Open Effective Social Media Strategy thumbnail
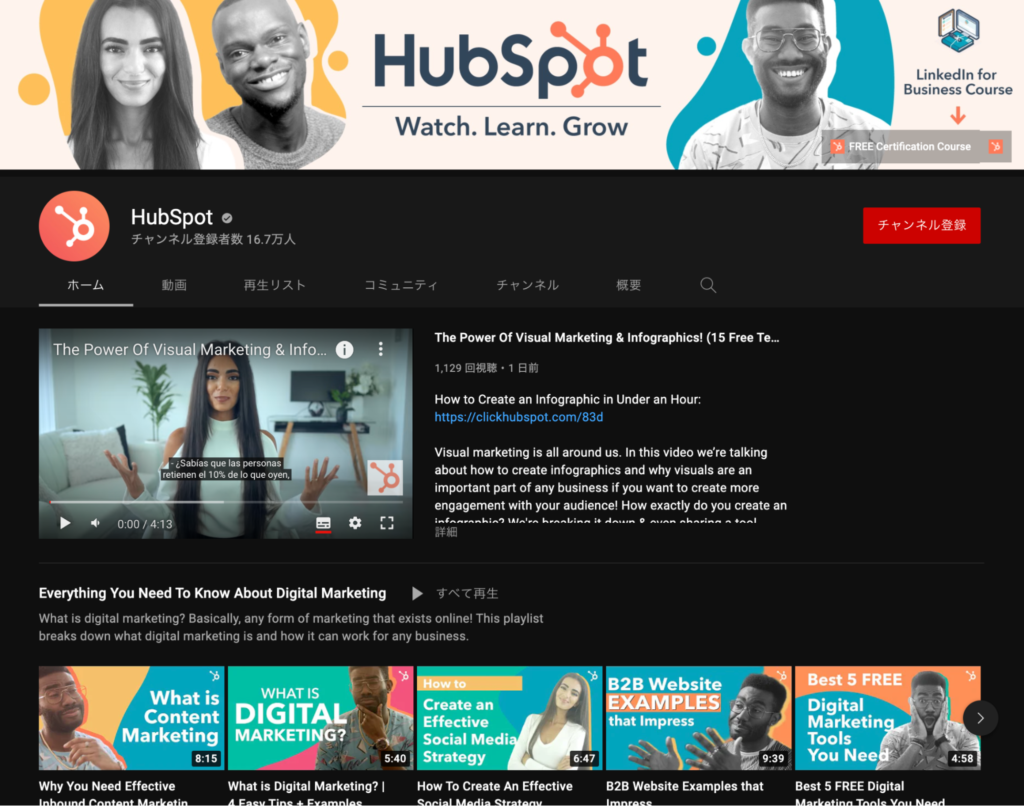The width and height of the screenshot is (1024, 806). click(x=509, y=718)
